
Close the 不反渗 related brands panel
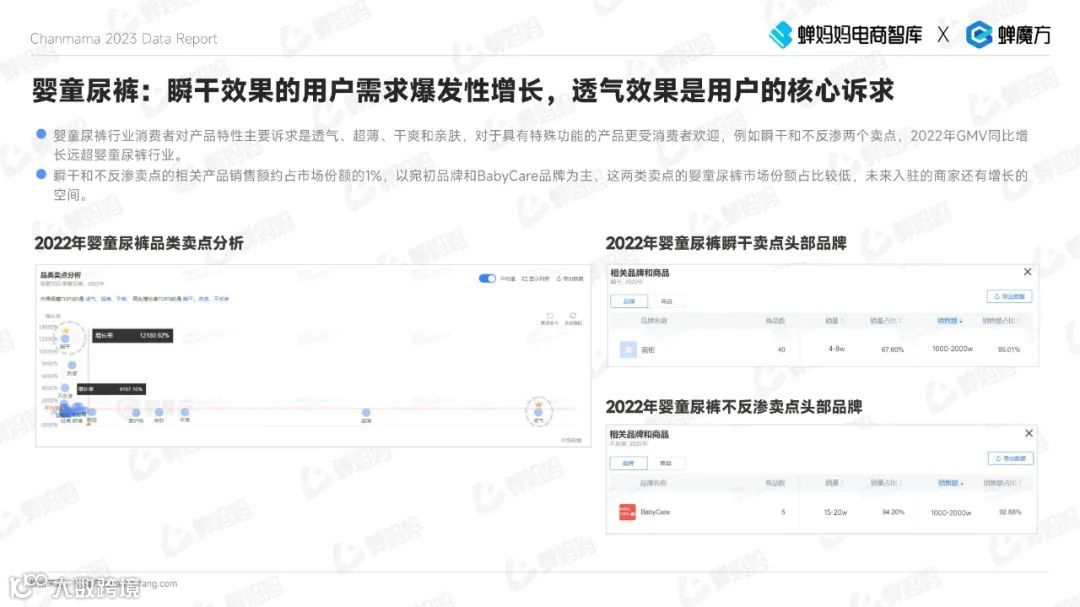[1028, 433]
